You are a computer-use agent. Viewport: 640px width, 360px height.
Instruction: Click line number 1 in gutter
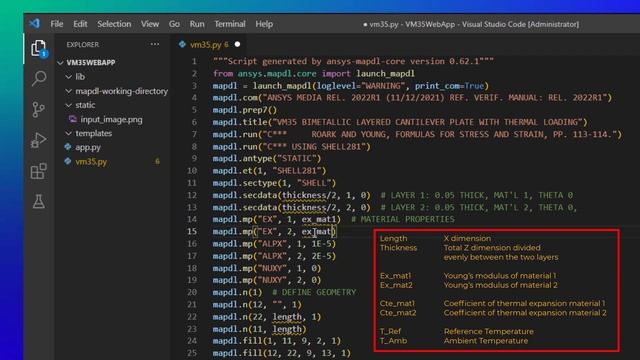[194, 61]
